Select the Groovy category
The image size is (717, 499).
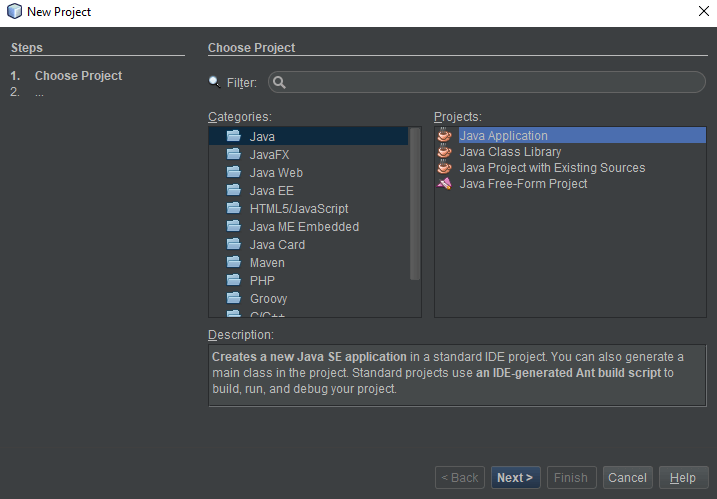click(x=308, y=299)
